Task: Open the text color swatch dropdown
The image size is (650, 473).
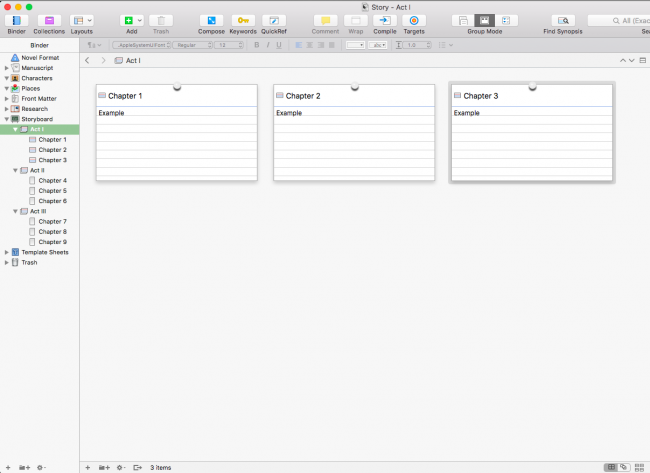Action: 355,45
